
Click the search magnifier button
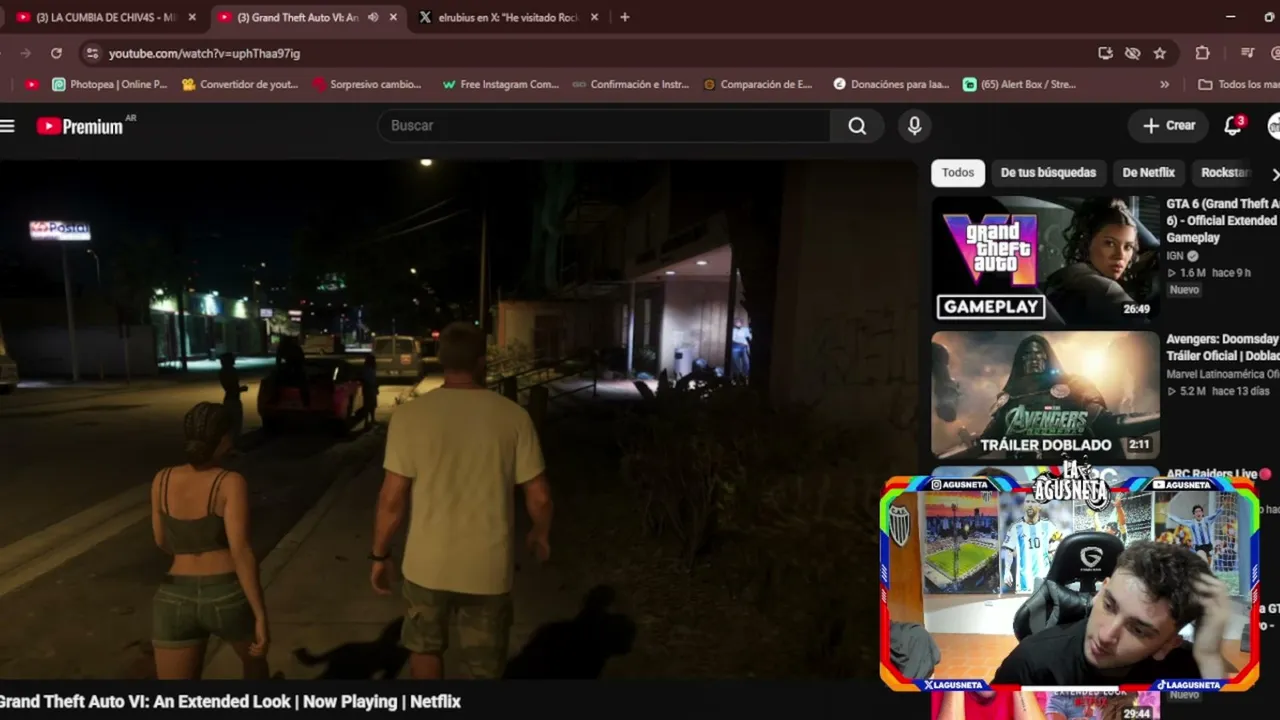pos(857,126)
